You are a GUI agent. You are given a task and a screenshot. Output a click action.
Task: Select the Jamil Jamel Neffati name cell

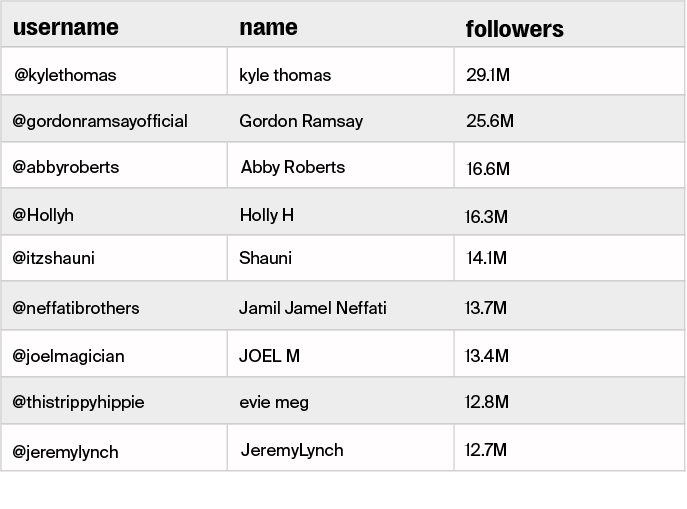tap(313, 308)
